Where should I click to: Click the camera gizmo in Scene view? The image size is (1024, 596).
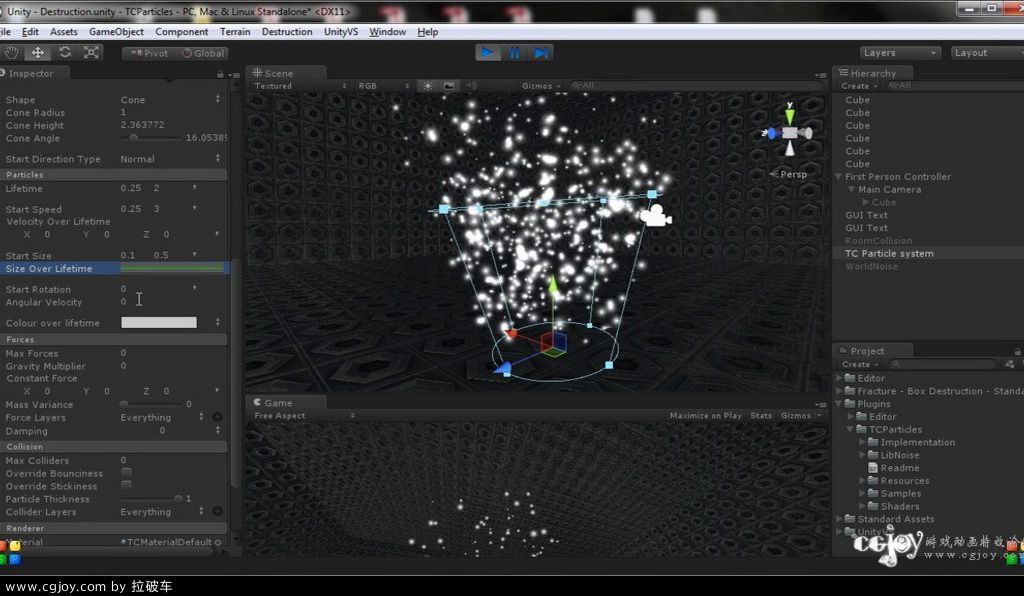654,215
